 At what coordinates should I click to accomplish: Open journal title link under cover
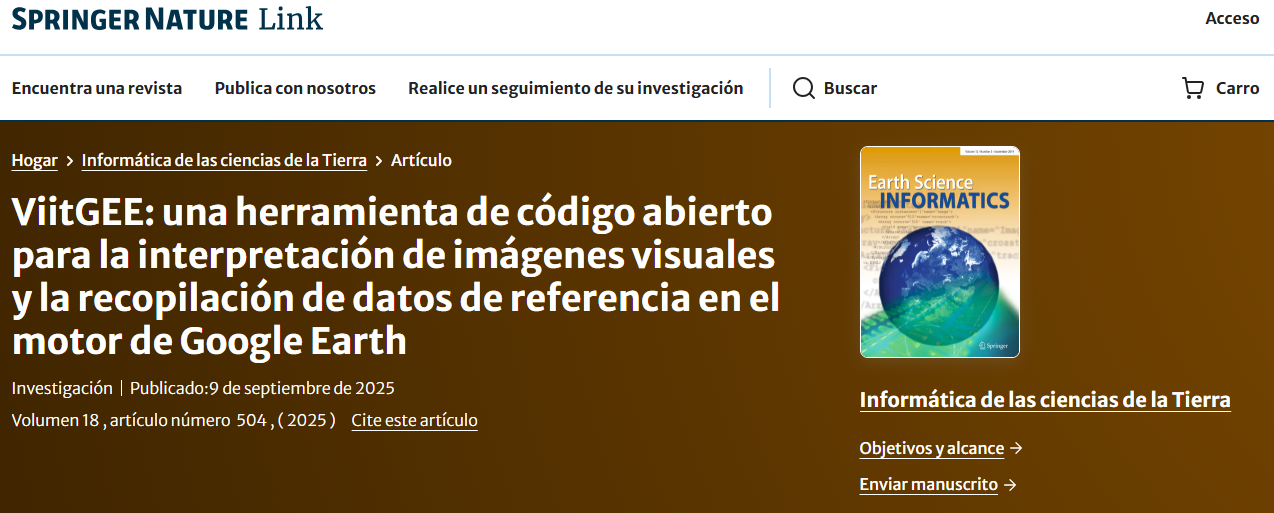(x=1045, y=400)
